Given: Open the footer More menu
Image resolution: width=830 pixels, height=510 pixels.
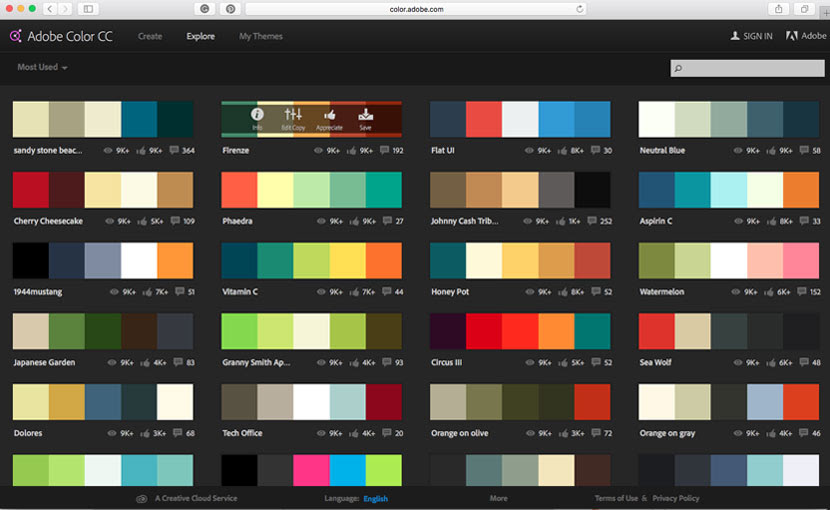Looking at the screenshot, I should (499, 498).
